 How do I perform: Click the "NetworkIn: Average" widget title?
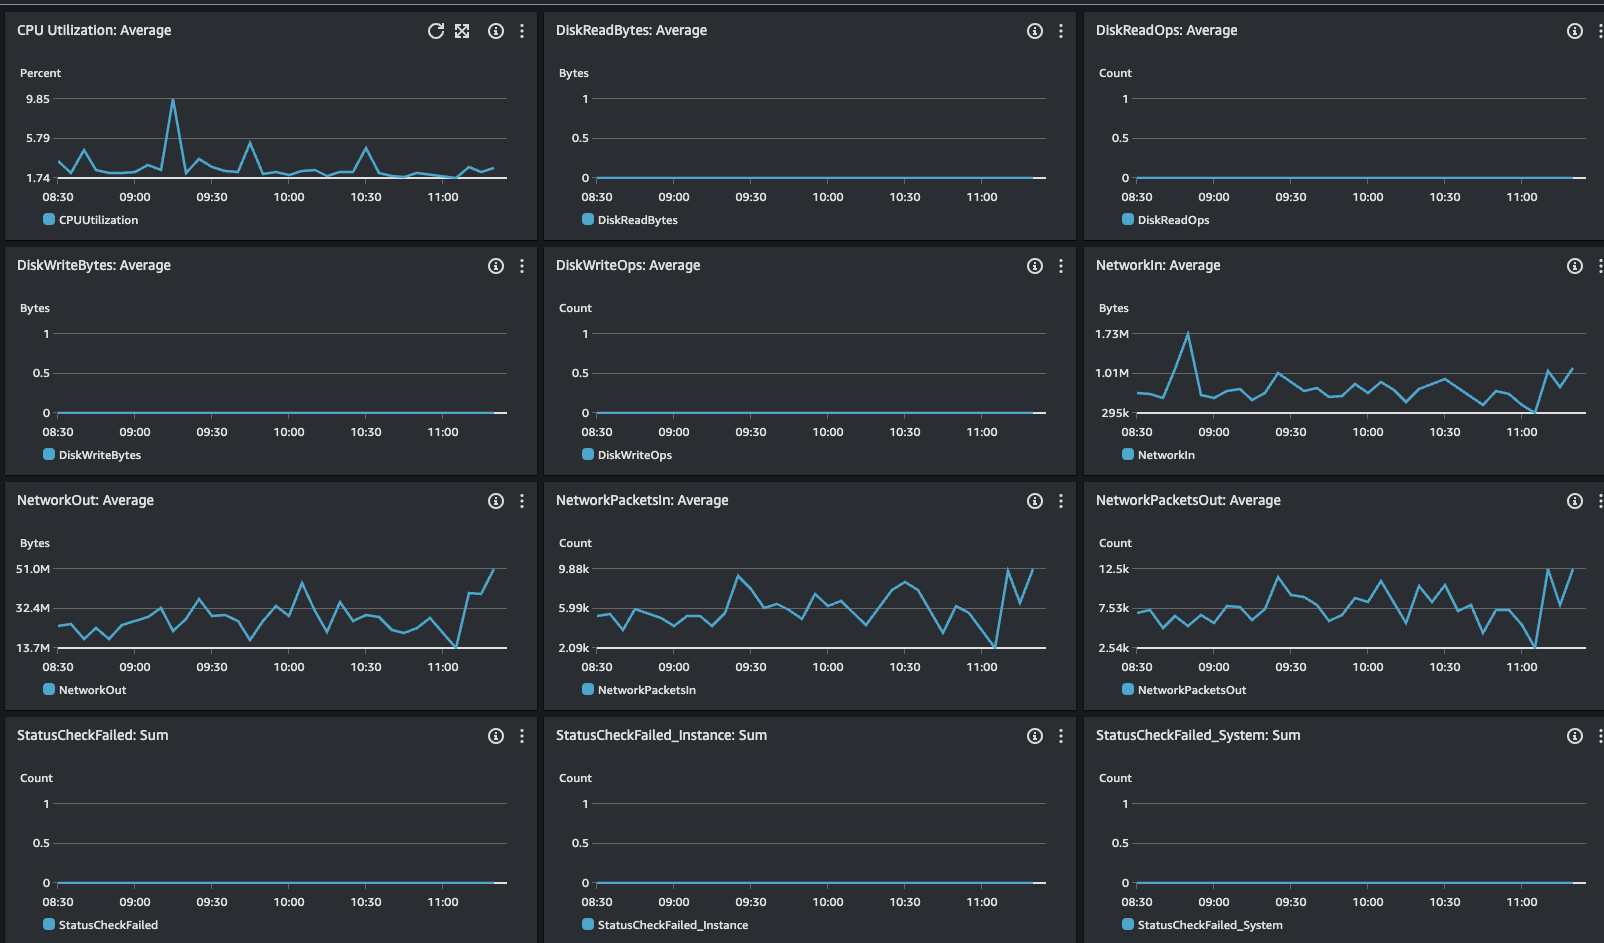(x=1158, y=266)
